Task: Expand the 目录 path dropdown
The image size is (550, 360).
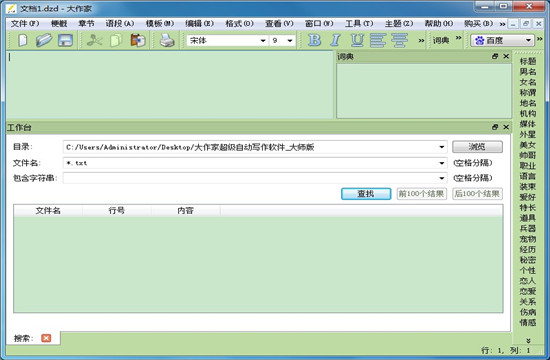Action: pos(442,147)
